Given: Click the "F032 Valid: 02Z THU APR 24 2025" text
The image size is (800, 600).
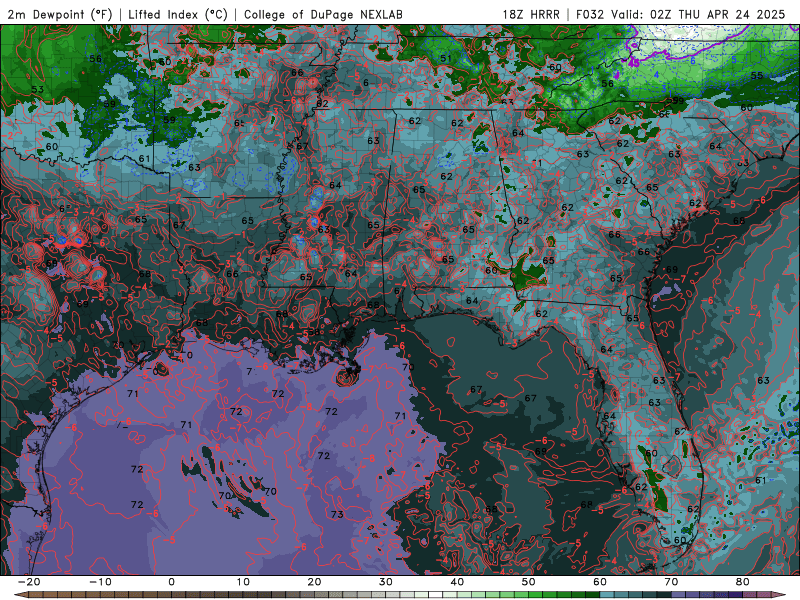Looking at the screenshot, I should tap(680, 14).
